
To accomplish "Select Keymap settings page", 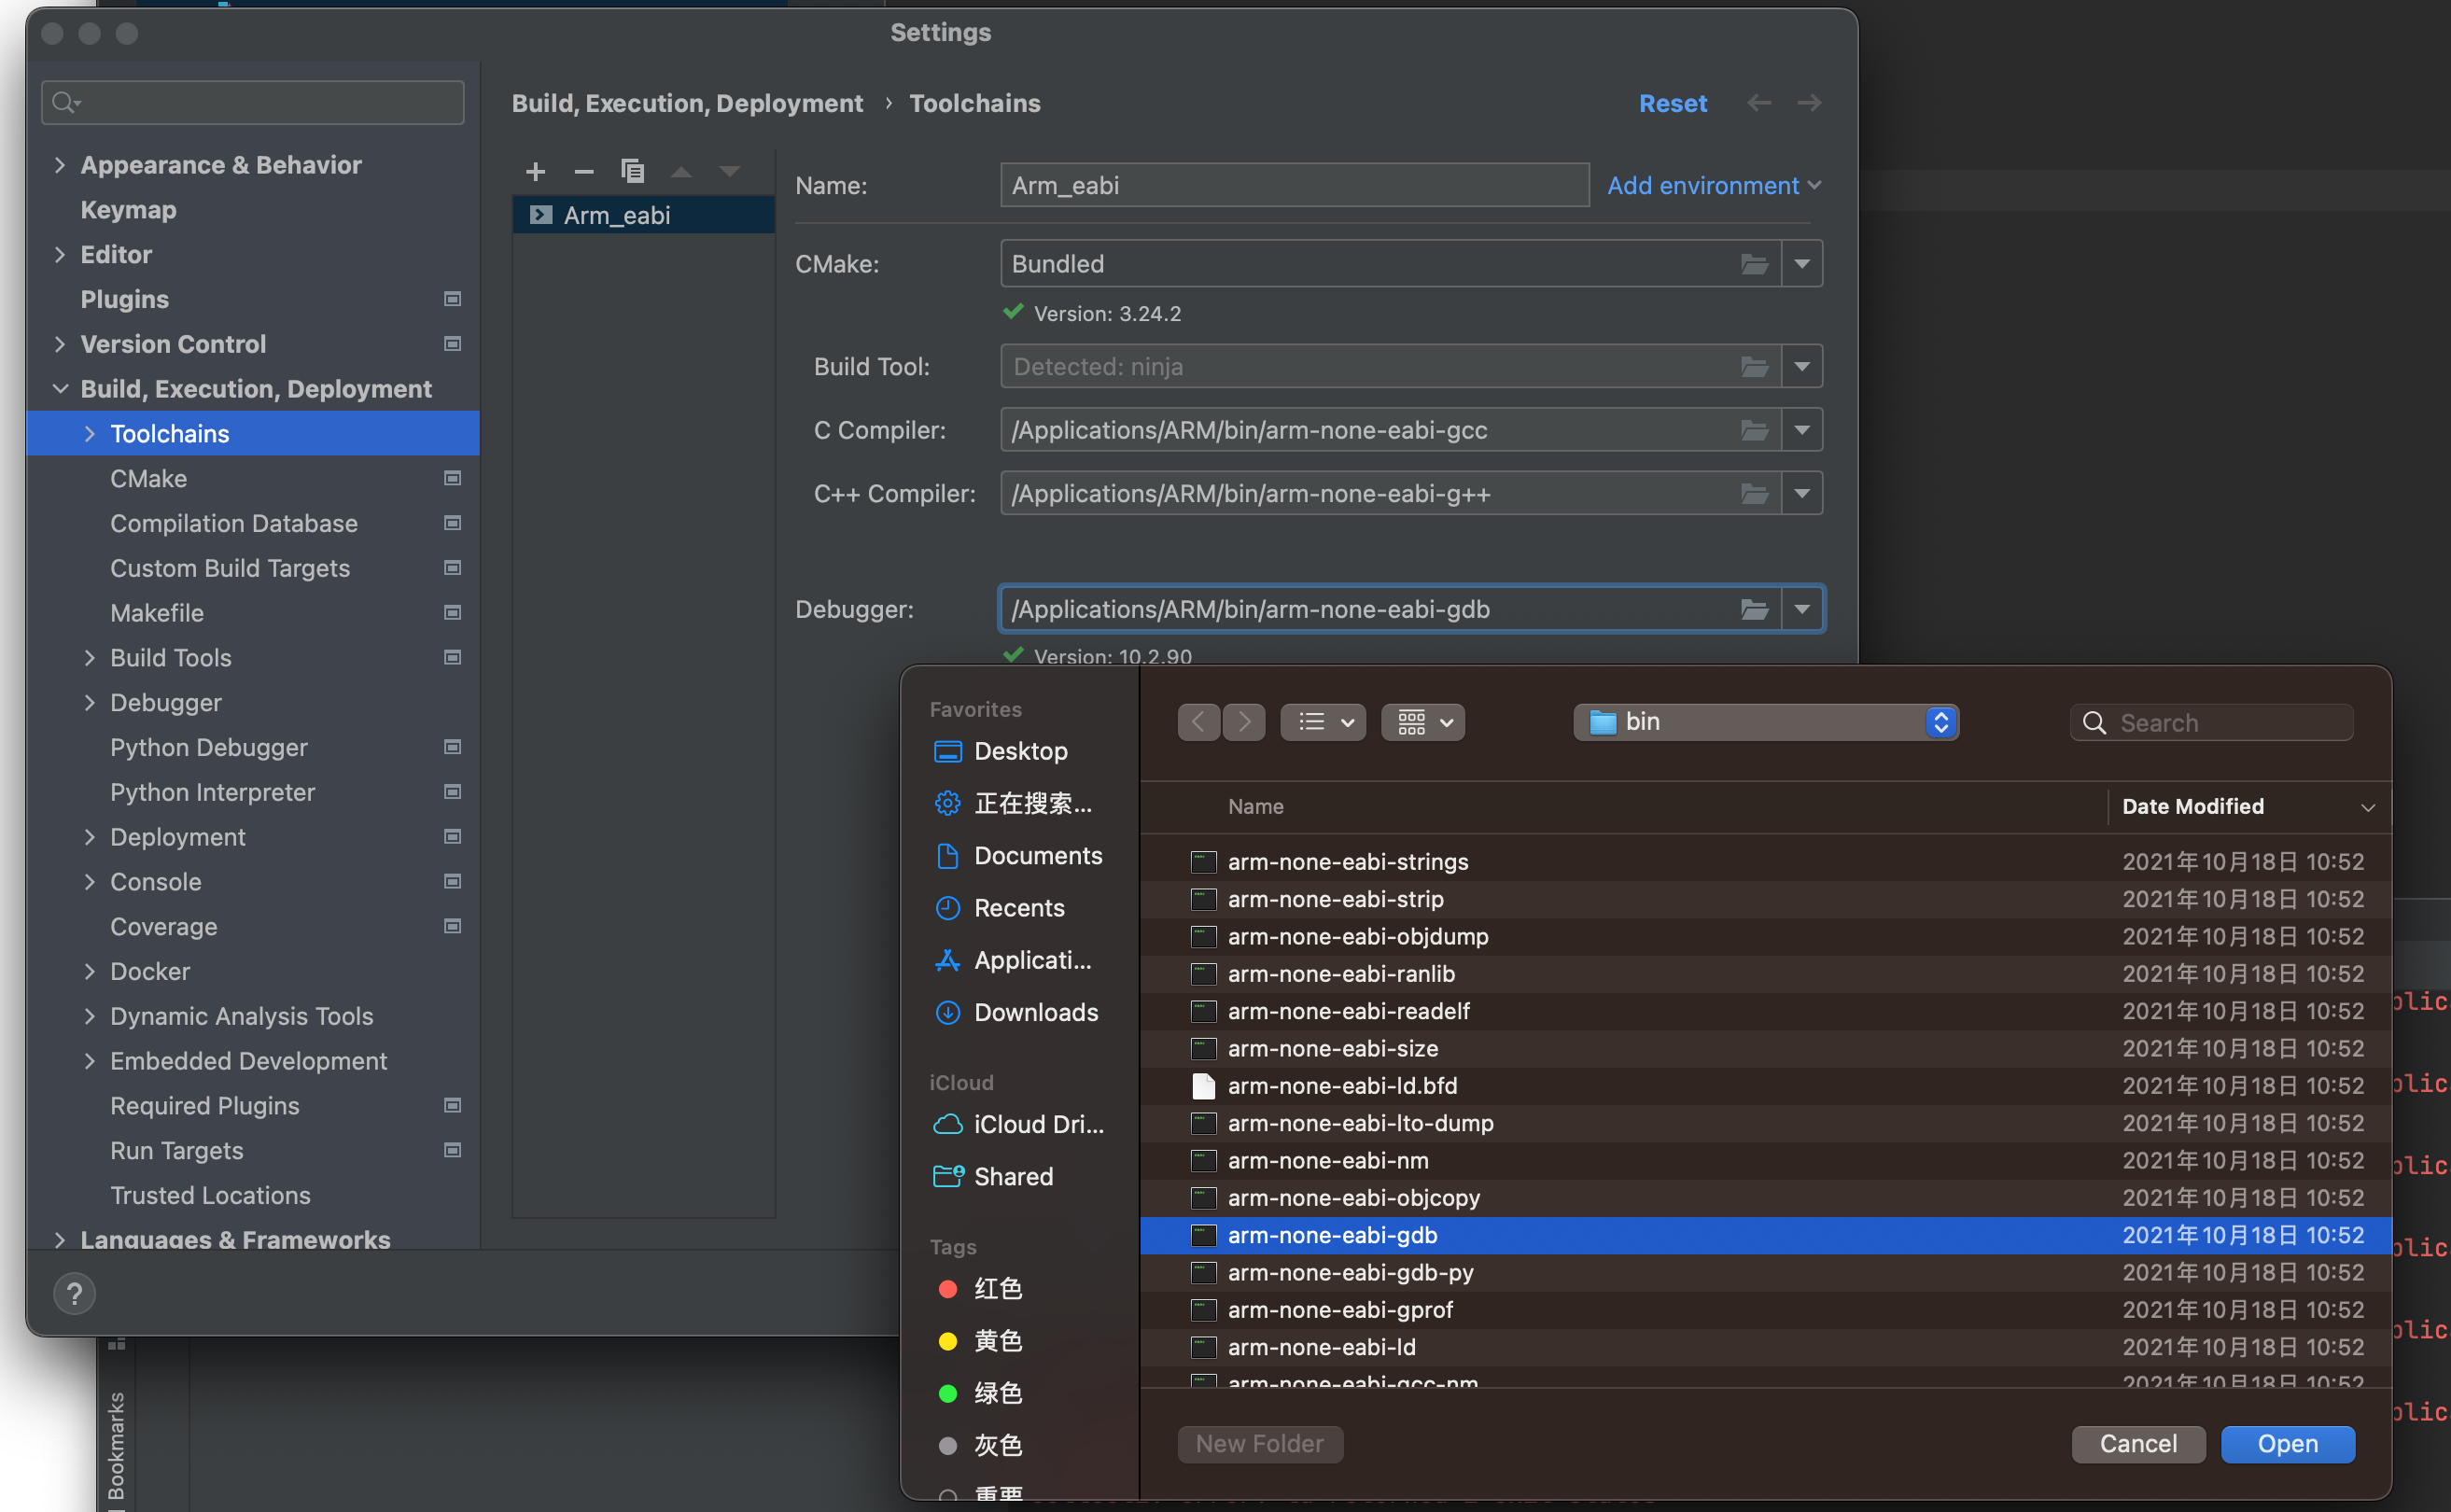I will (x=128, y=210).
